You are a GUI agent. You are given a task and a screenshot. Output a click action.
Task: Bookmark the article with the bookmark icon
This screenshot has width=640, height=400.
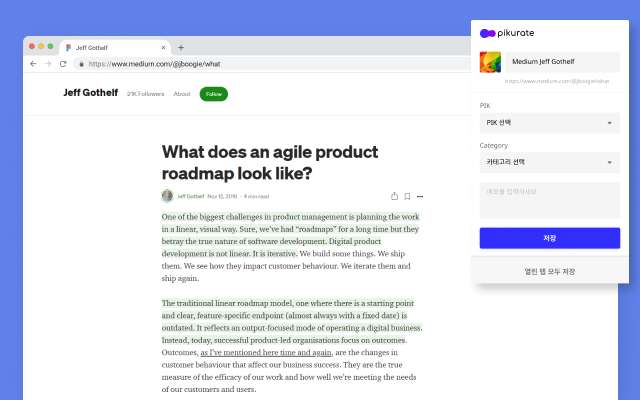[407, 196]
